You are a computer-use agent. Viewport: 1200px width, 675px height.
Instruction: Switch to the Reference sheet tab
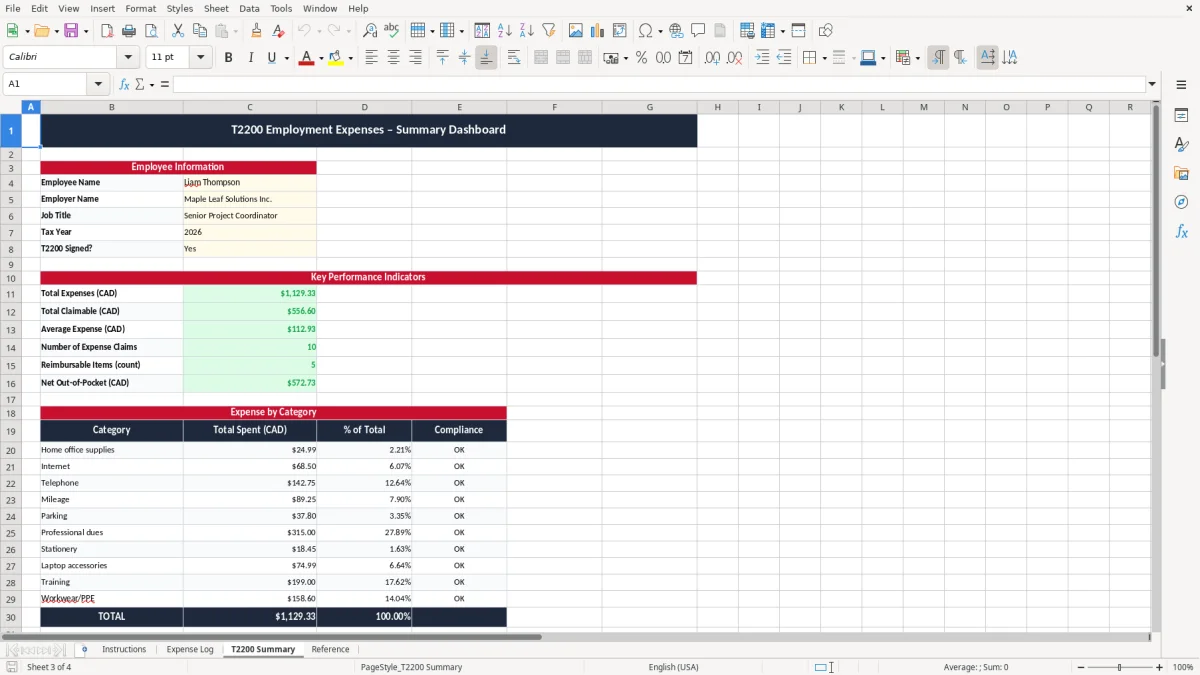click(330, 649)
